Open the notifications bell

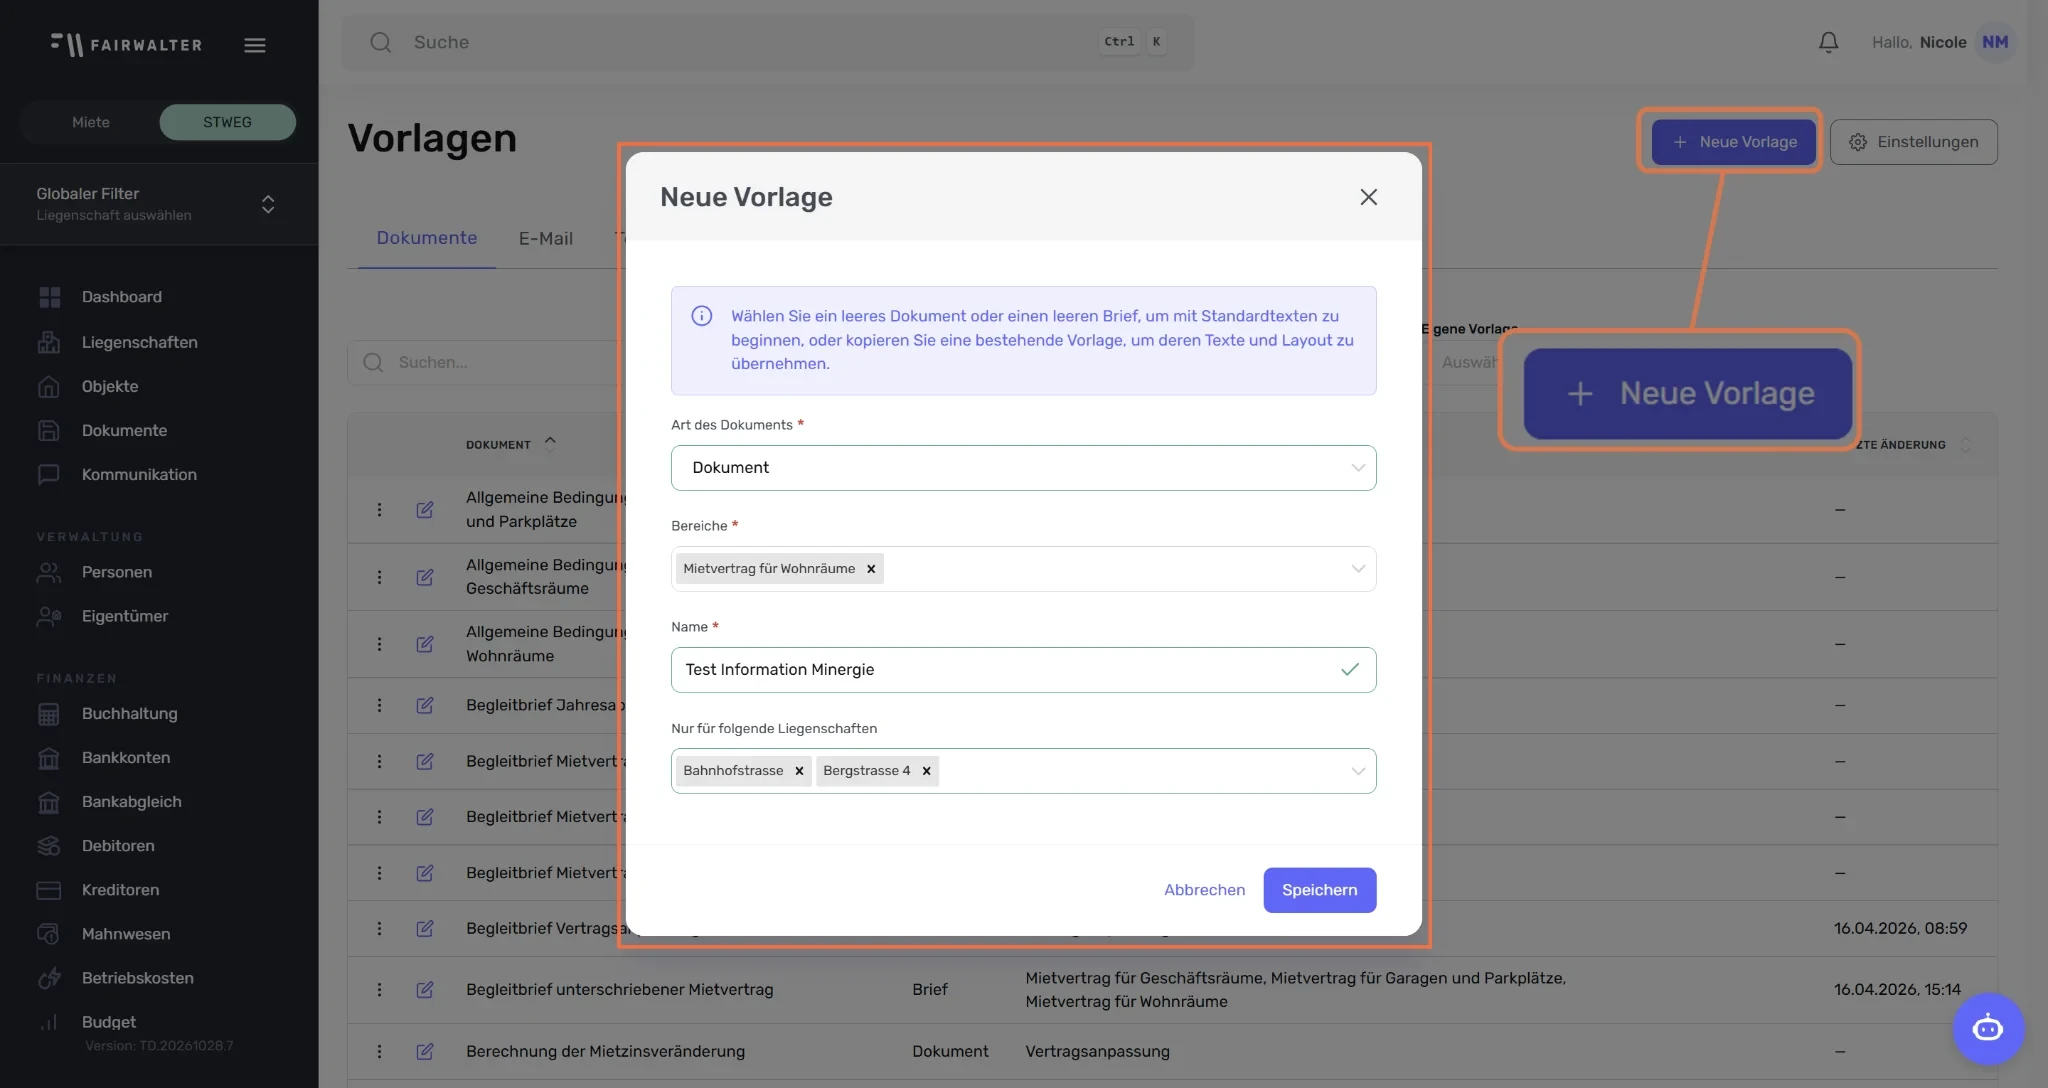(x=1828, y=42)
